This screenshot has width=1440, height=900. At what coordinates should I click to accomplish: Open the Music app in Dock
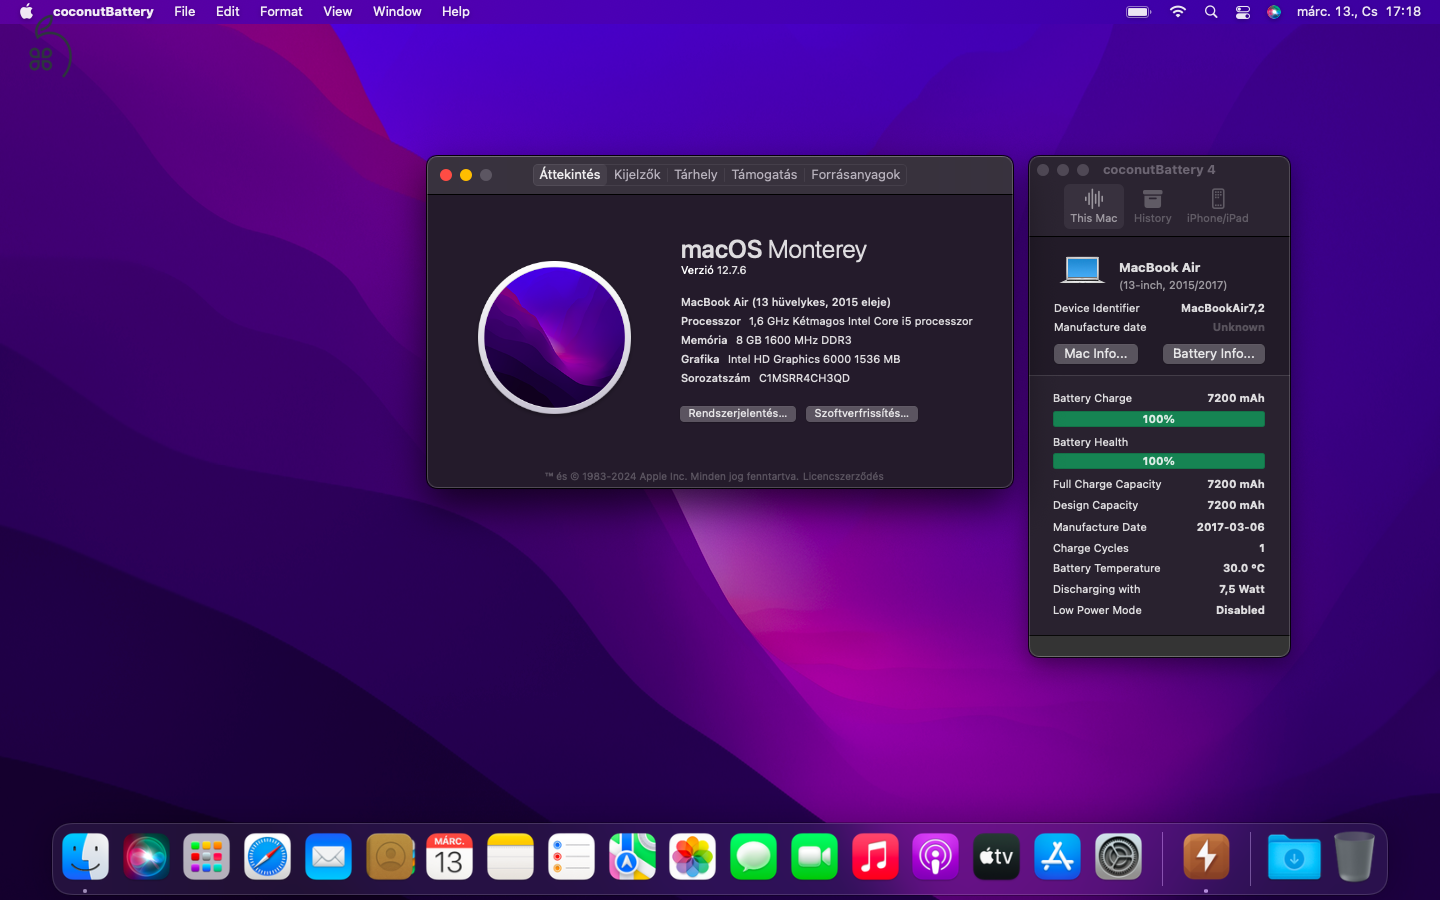coord(875,857)
